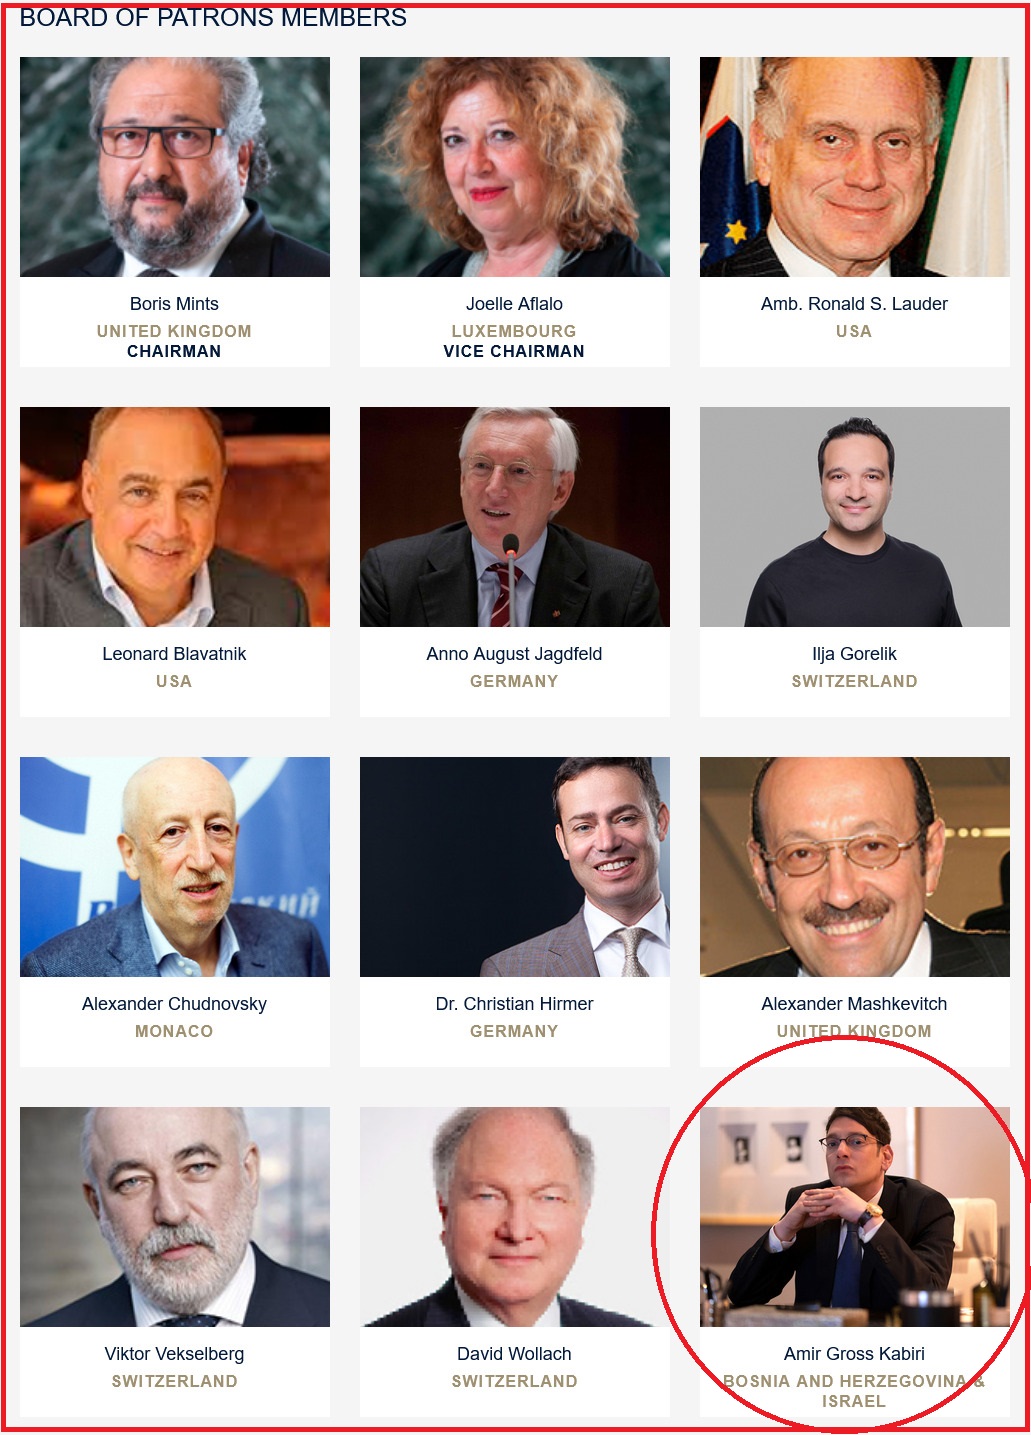Select the Viktor Vekselberg name link

point(174,1354)
